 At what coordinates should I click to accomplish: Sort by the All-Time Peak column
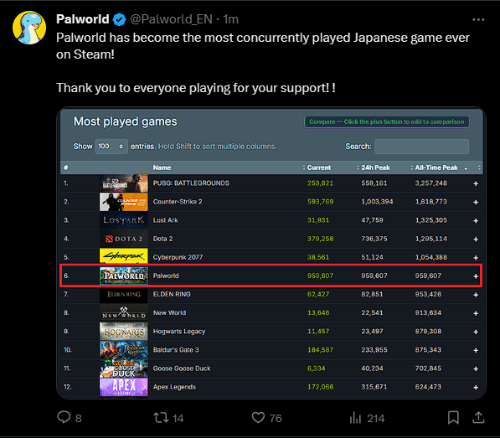point(436,168)
